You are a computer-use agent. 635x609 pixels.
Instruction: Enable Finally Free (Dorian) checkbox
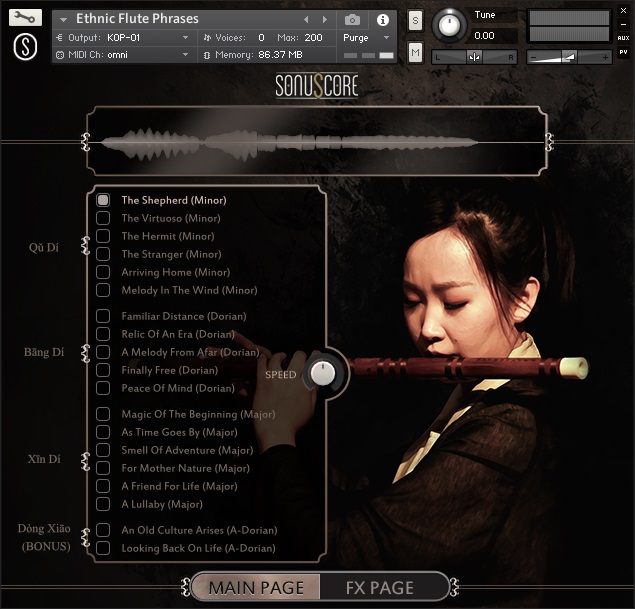click(103, 370)
